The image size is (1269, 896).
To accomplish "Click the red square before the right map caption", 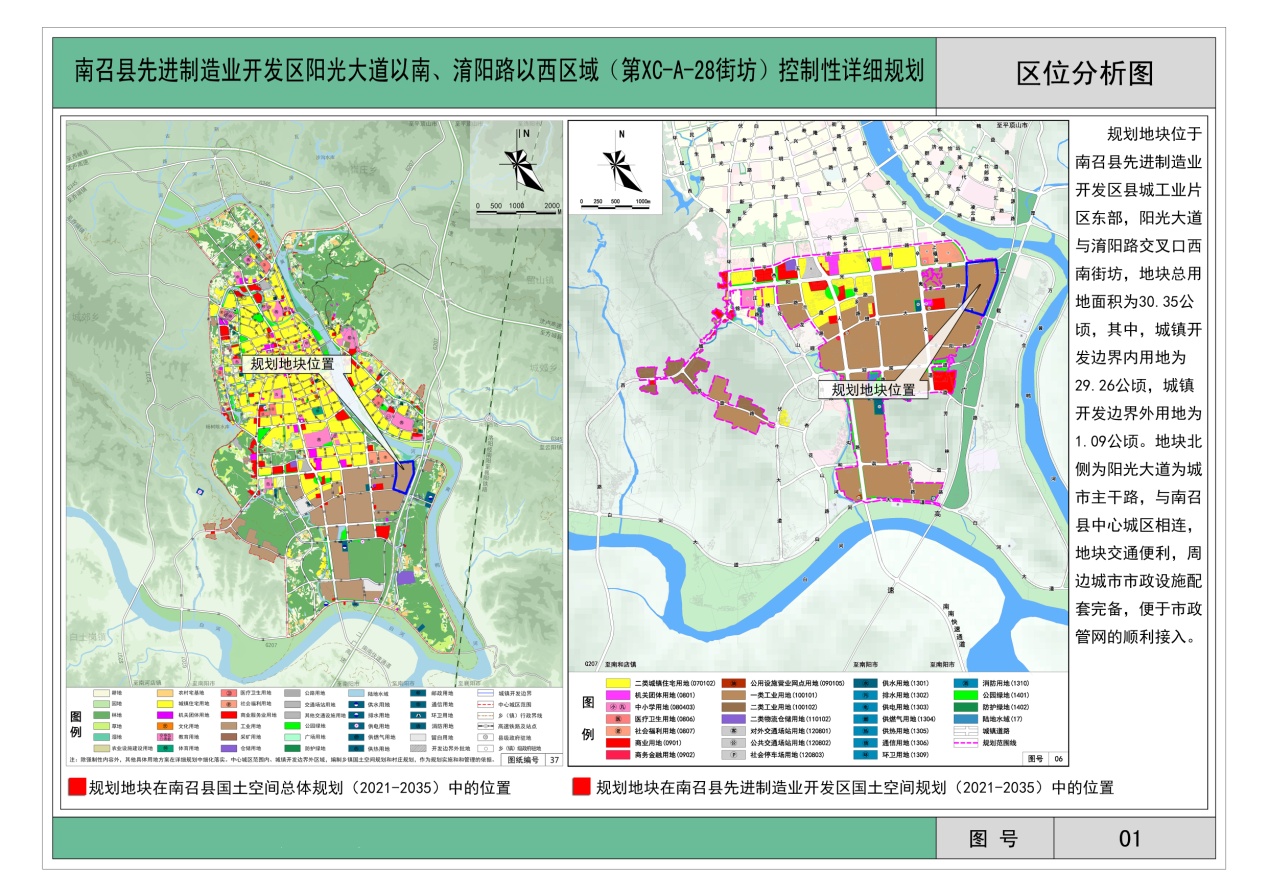I will pyautogui.click(x=580, y=788).
